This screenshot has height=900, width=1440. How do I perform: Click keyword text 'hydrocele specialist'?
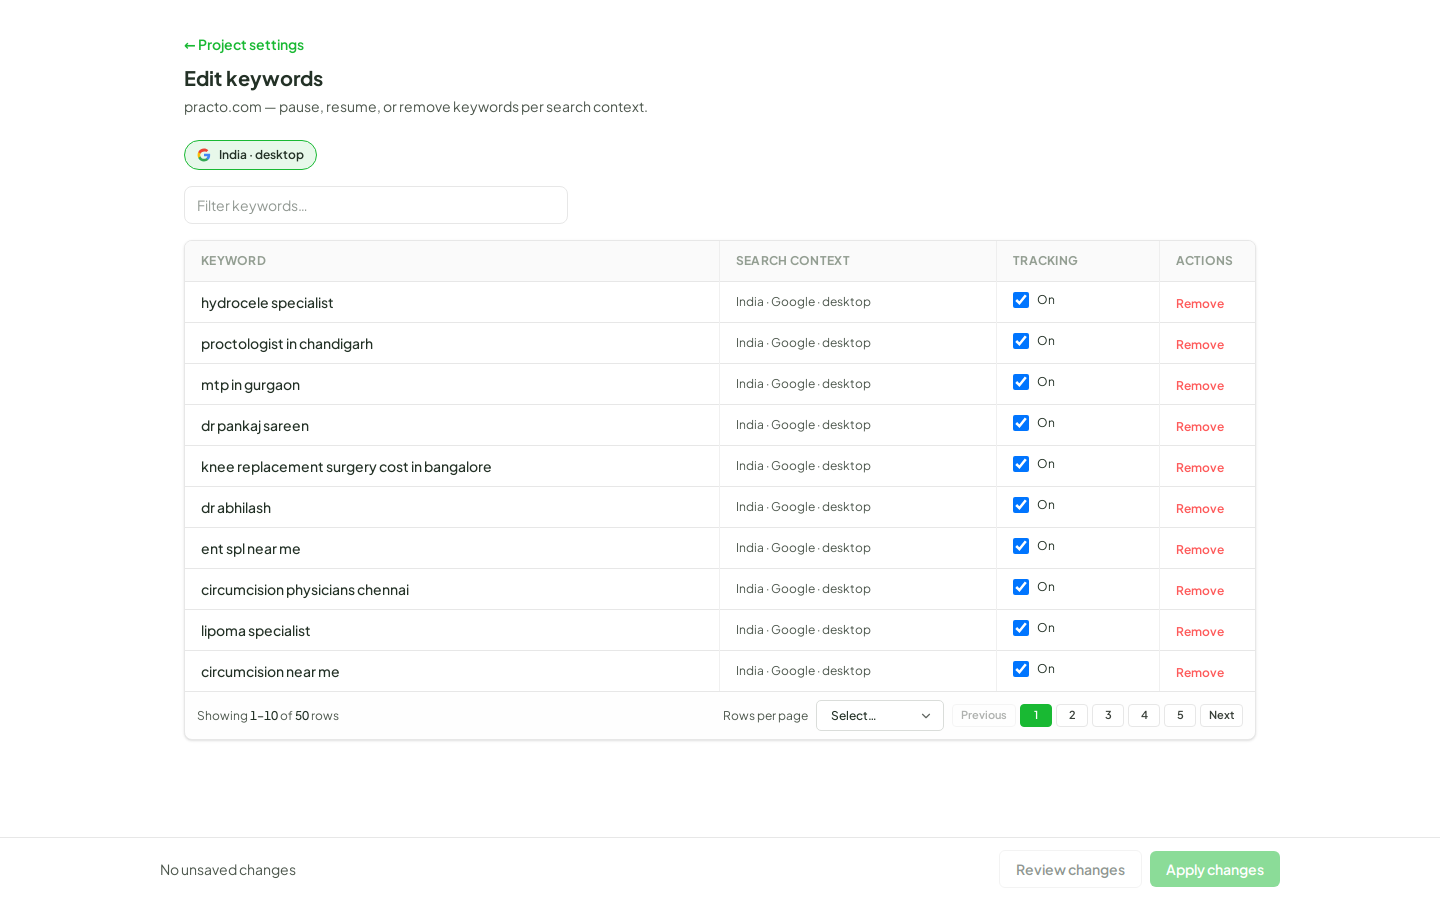point(267,303)
